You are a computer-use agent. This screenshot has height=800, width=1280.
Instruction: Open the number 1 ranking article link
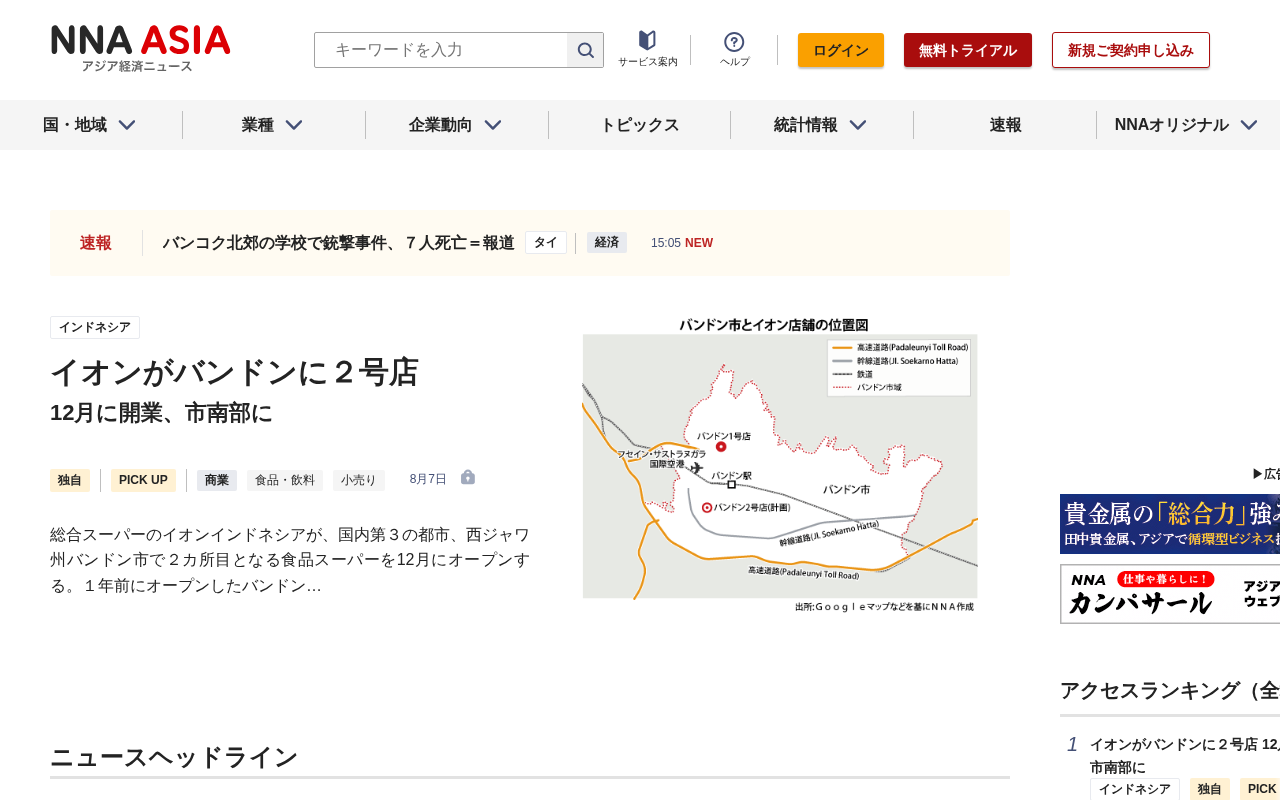click(1185, 756)
